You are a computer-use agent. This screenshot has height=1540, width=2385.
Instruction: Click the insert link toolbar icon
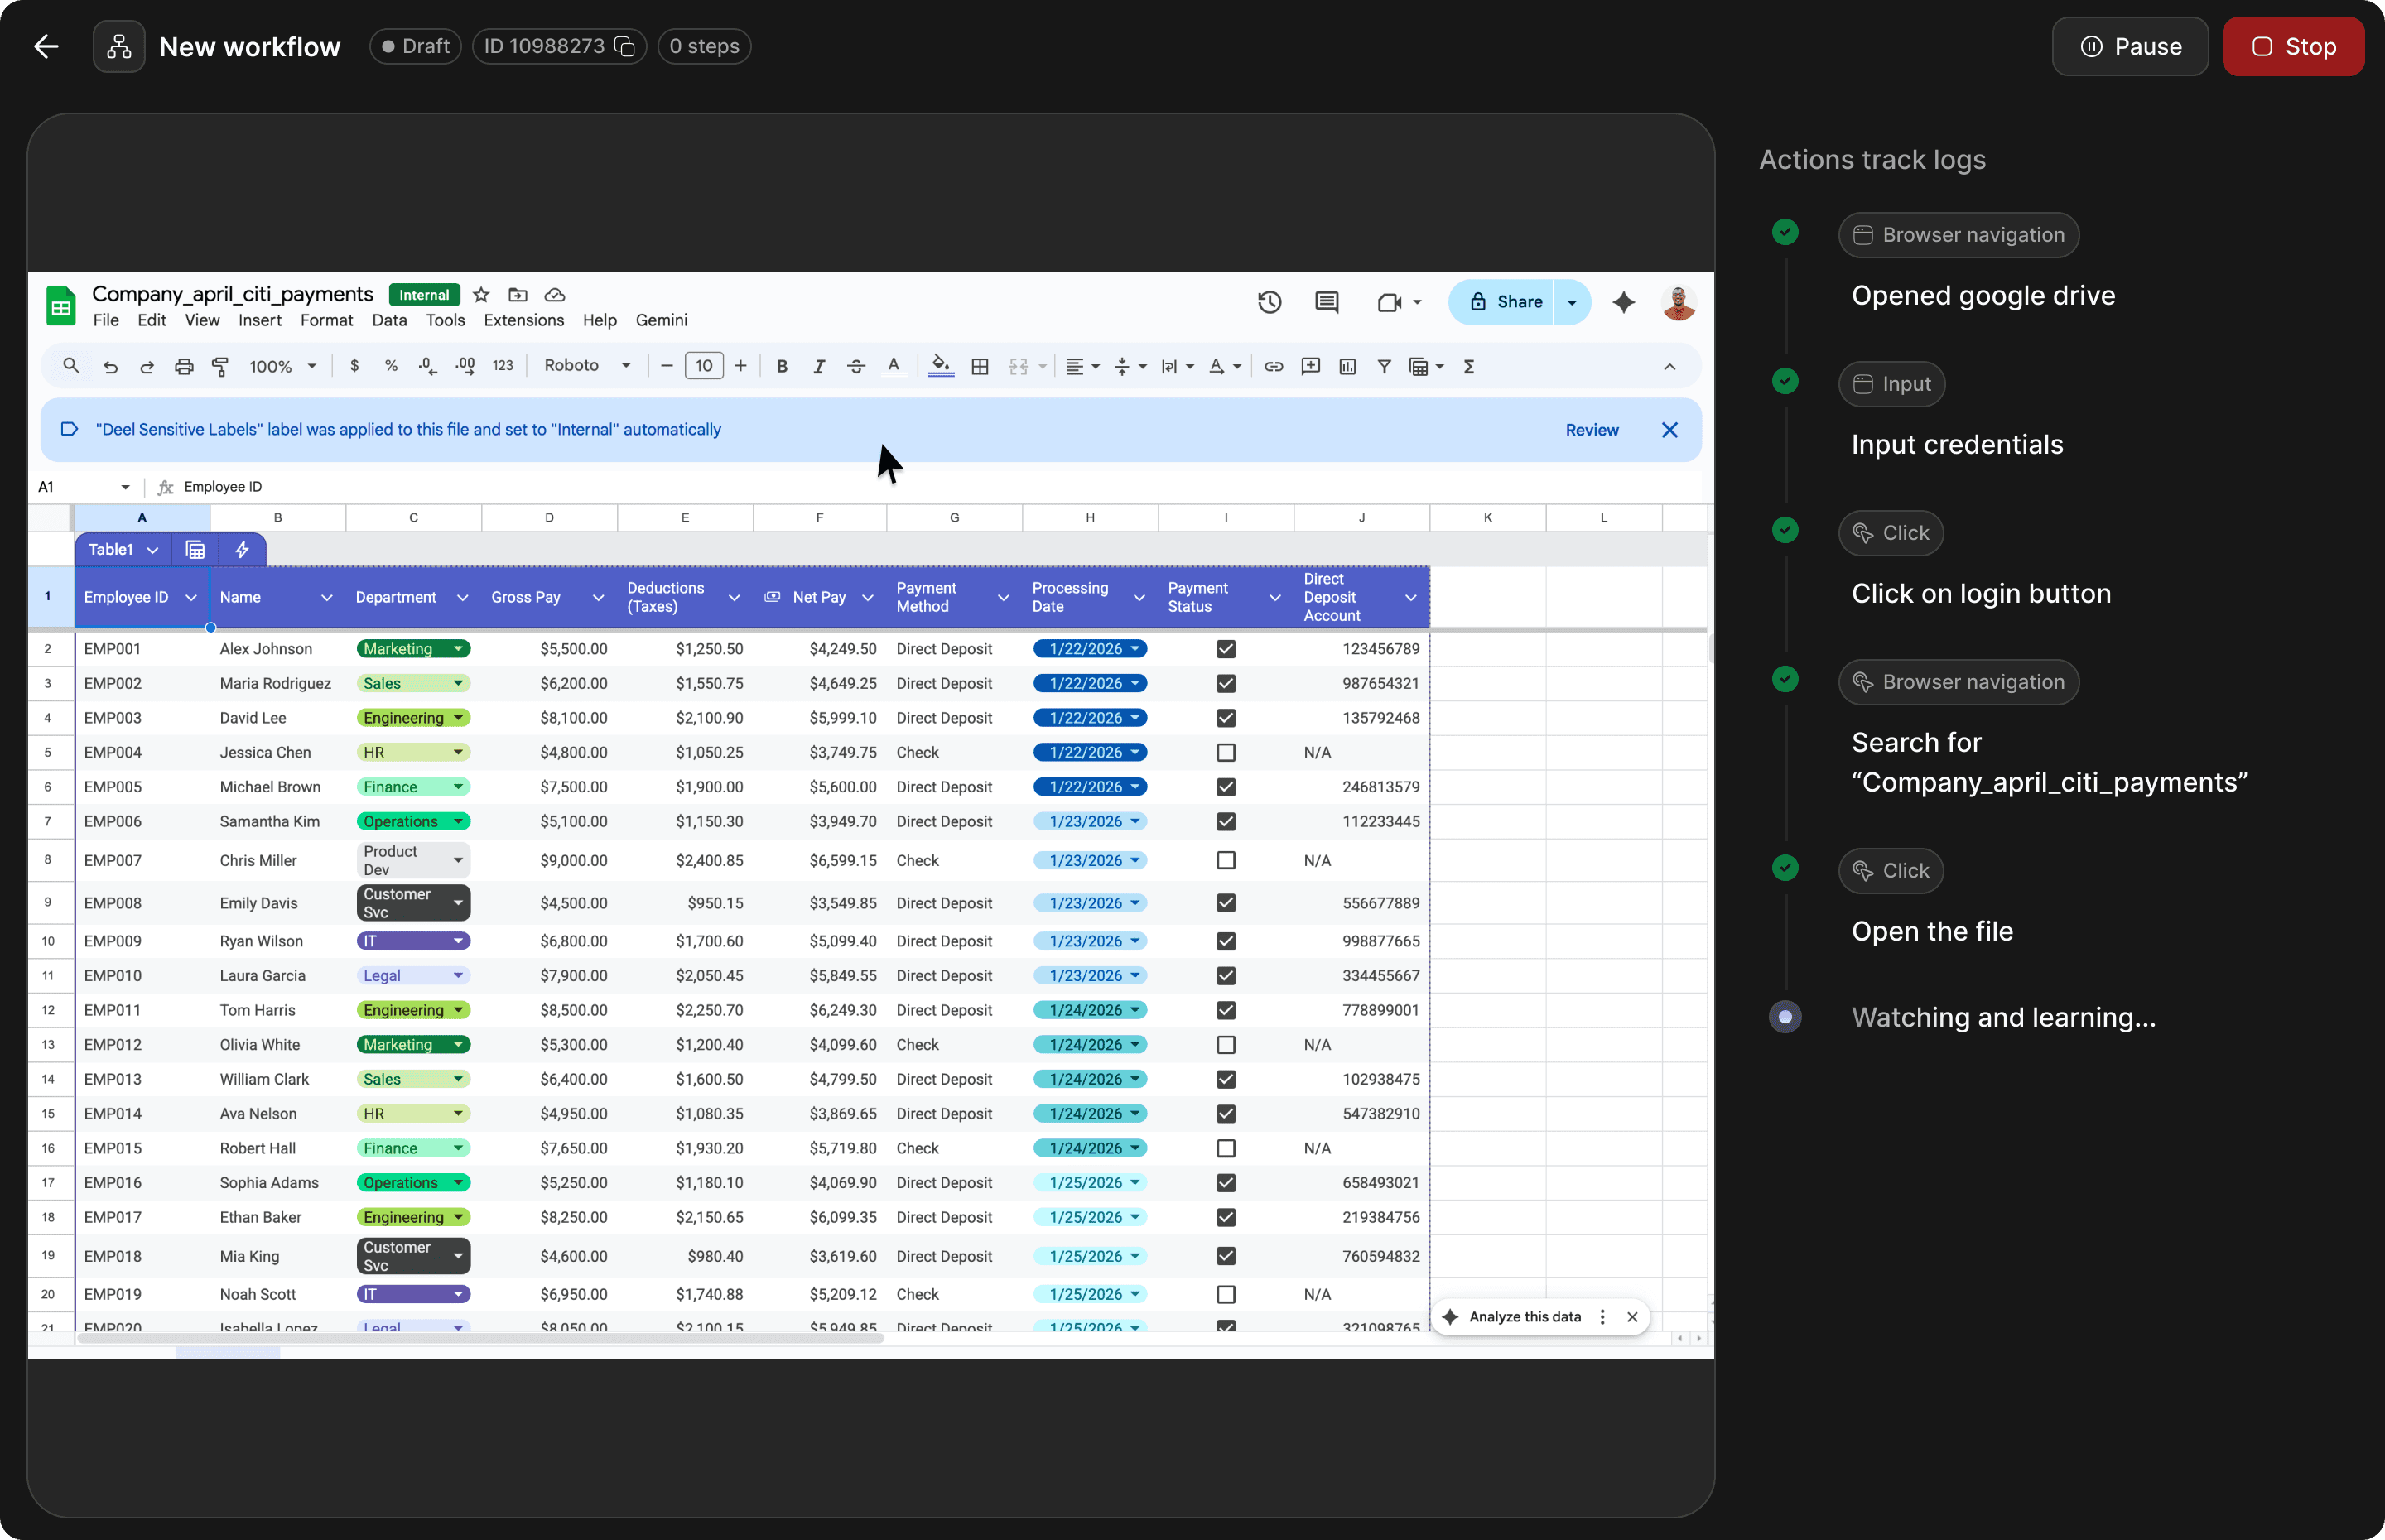tap(1273, 367)
